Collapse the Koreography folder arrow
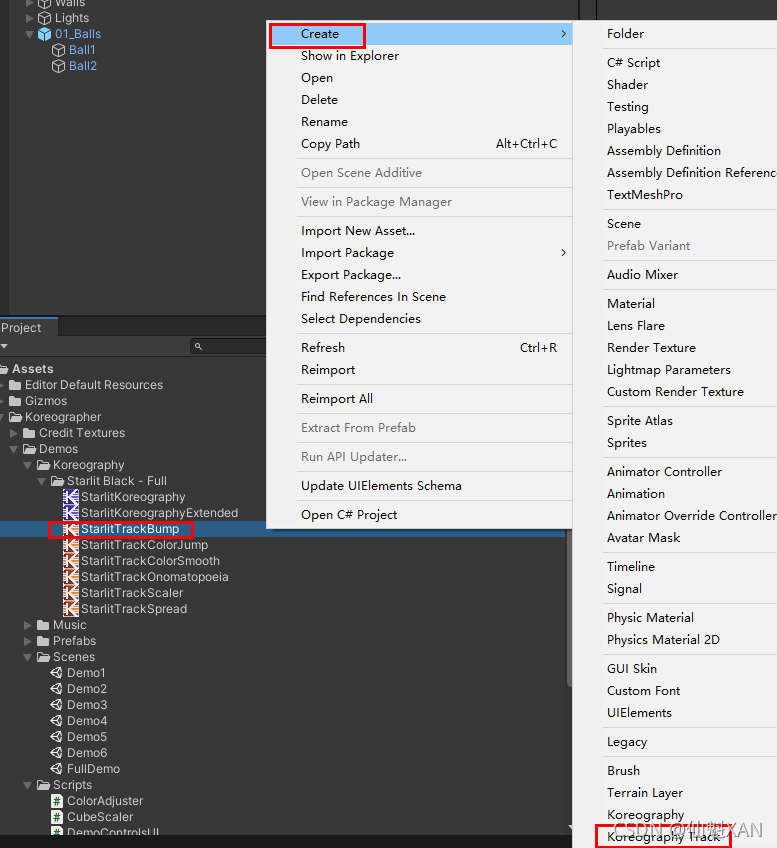Viewport: 777px width, 848px height. pyautogui.click(x=28, y=465)
